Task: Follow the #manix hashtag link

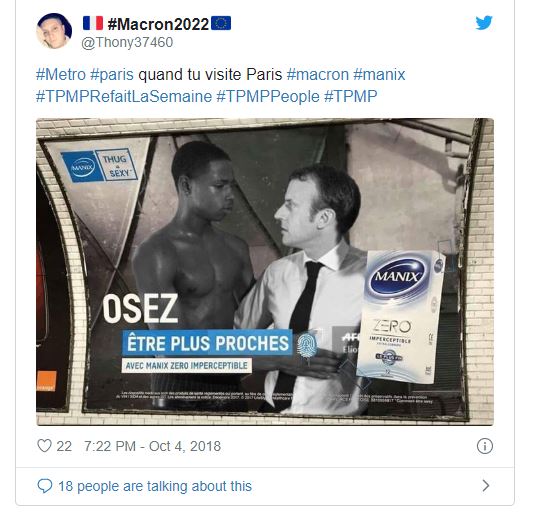Action: click(379, 75)
